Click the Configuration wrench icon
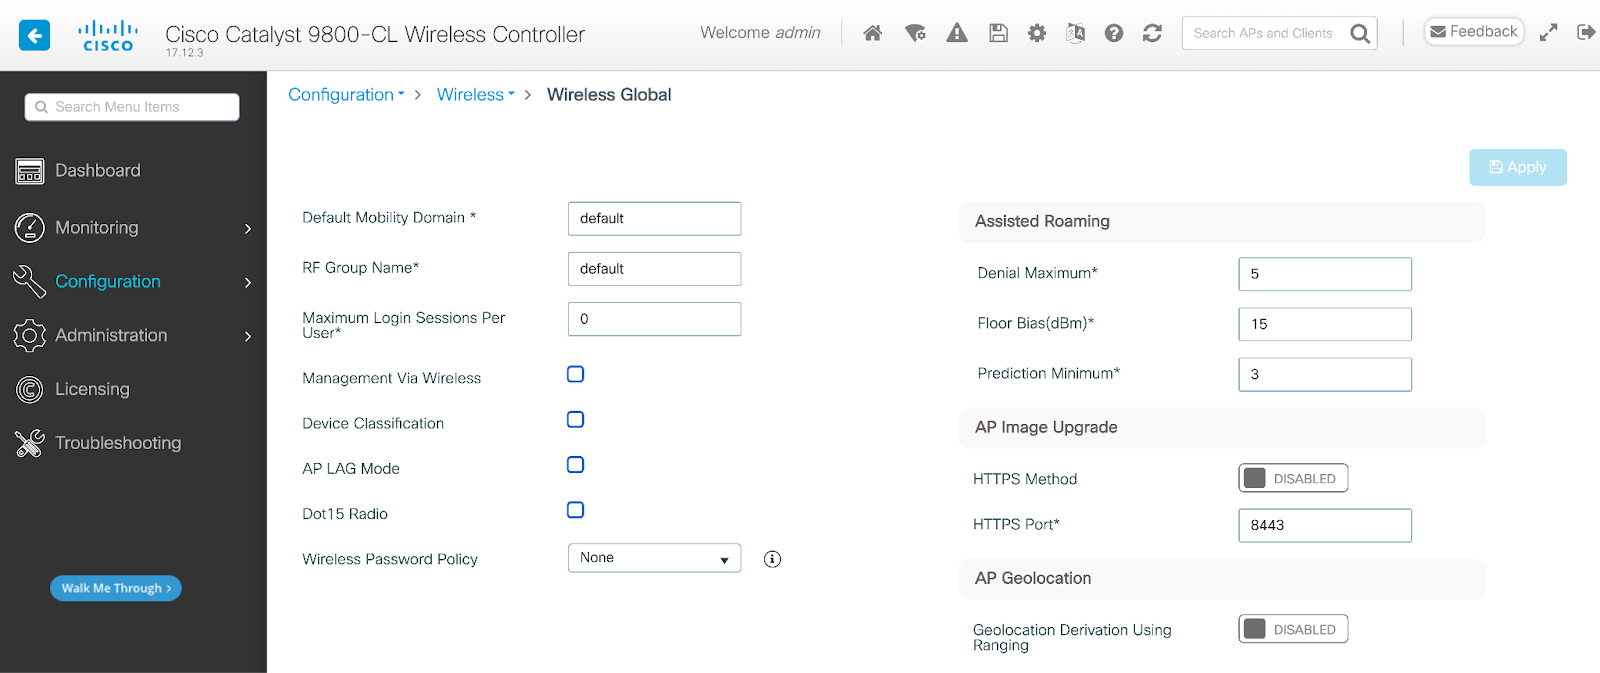Viewport: 1600px width, 673px height. pyautogui.click(x=30, y=282)
